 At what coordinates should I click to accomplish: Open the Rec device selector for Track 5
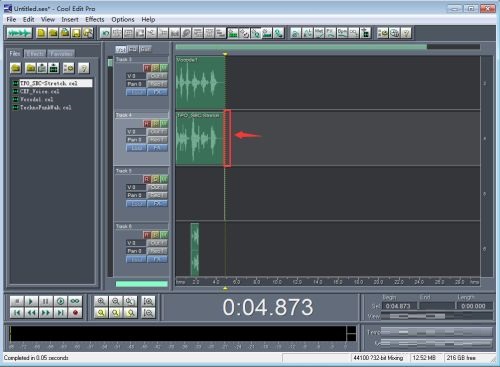pos(157,195)
